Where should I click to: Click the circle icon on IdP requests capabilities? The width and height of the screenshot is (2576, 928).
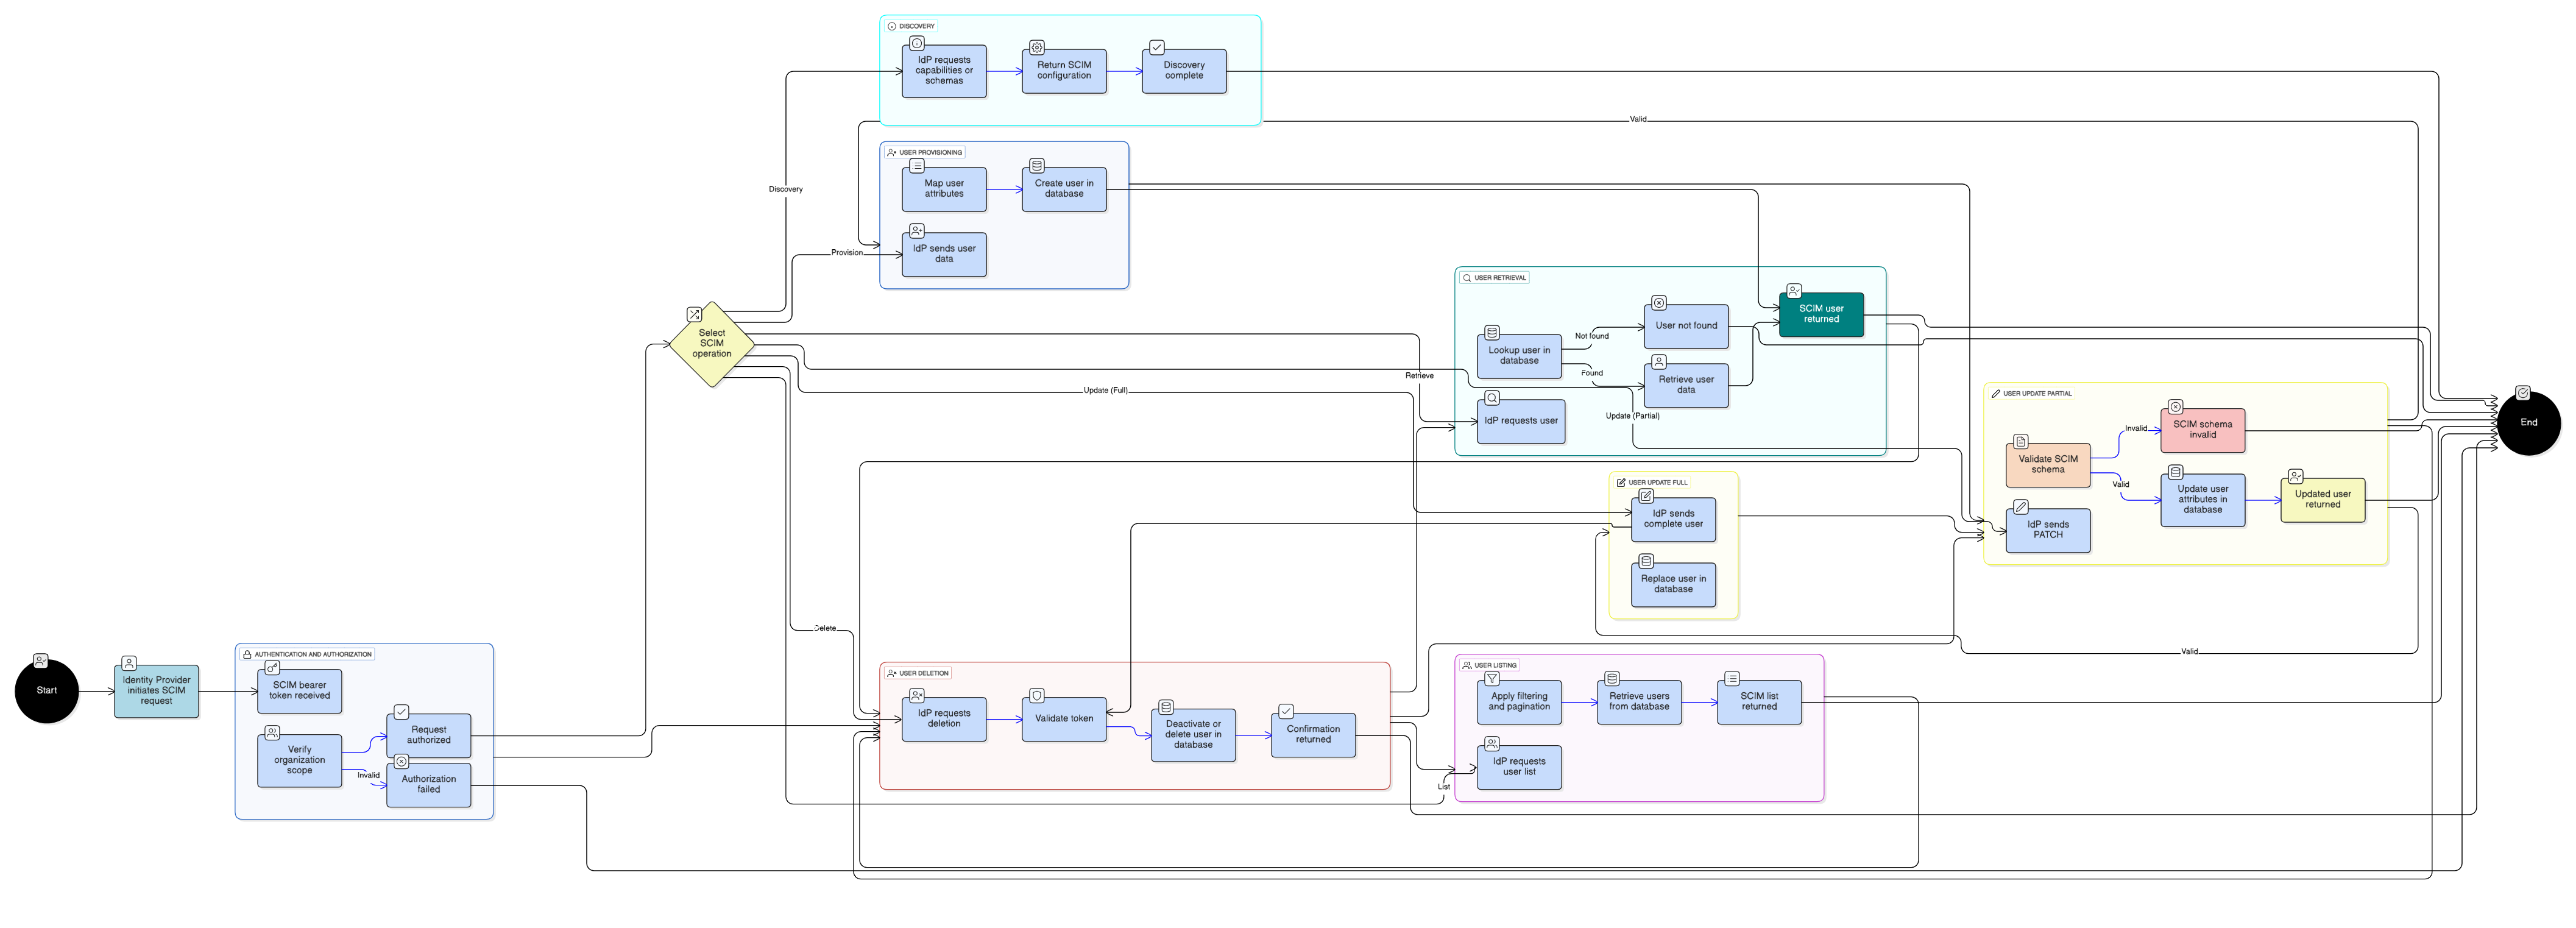917,43
